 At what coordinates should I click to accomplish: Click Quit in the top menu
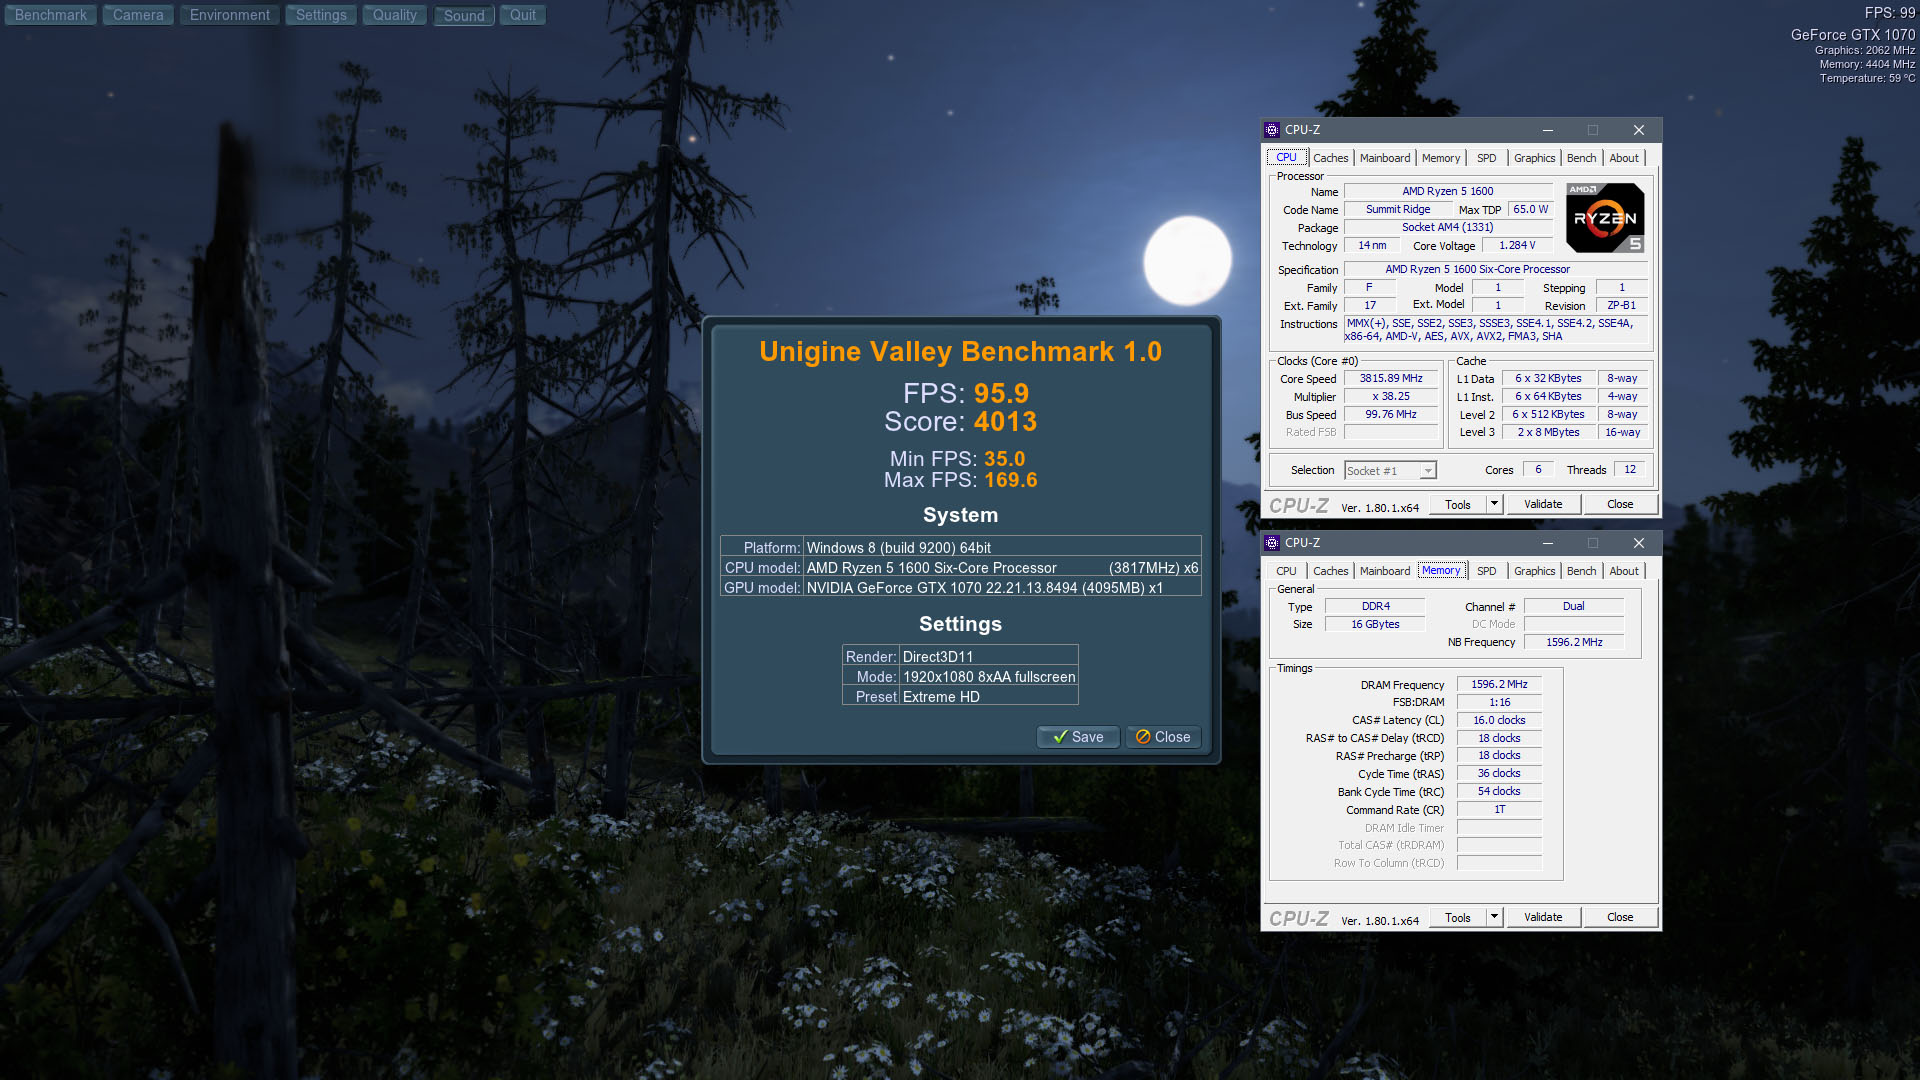click(x=523, y=15)
